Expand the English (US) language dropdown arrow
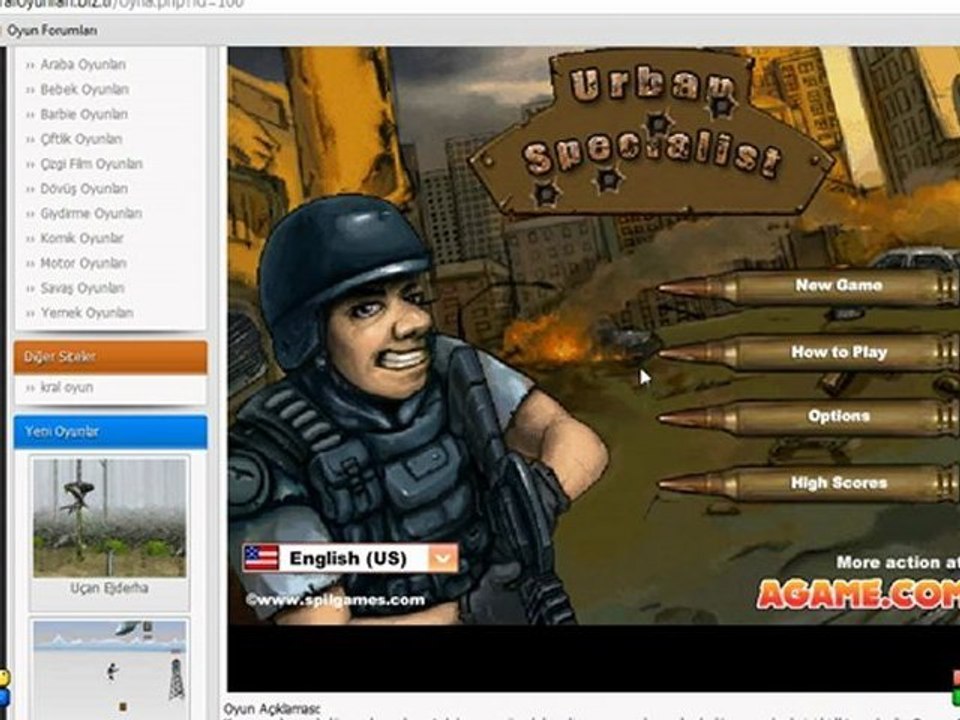The width and height of the screenshot is (960, 720). 443,558
